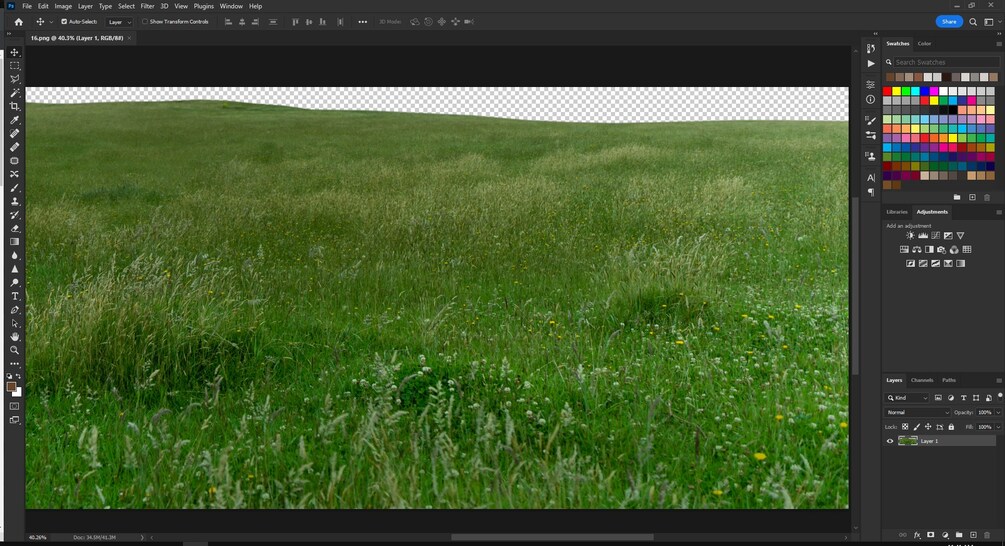Add a layer style with fx button
This screenshot has height=546, width=1005.
coord(917,534)
